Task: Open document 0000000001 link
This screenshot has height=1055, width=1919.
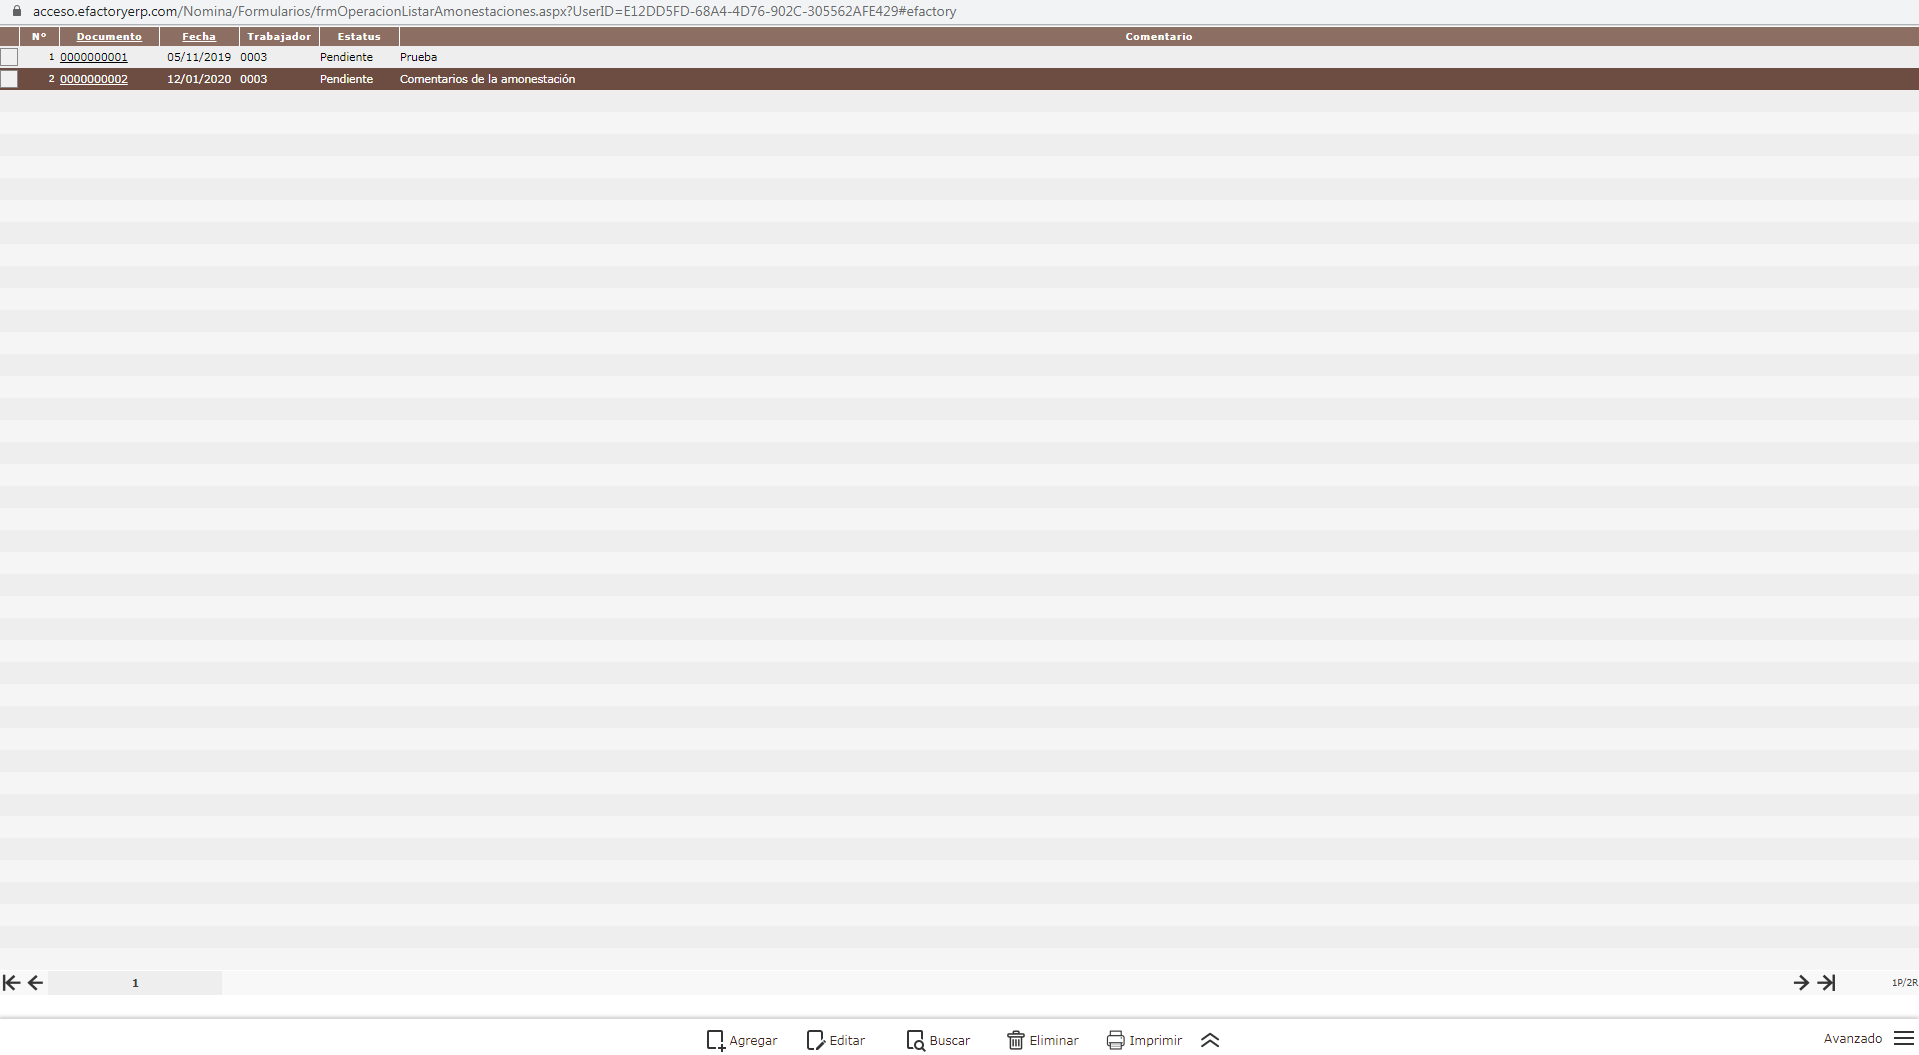Action: [x=94, y=57]
